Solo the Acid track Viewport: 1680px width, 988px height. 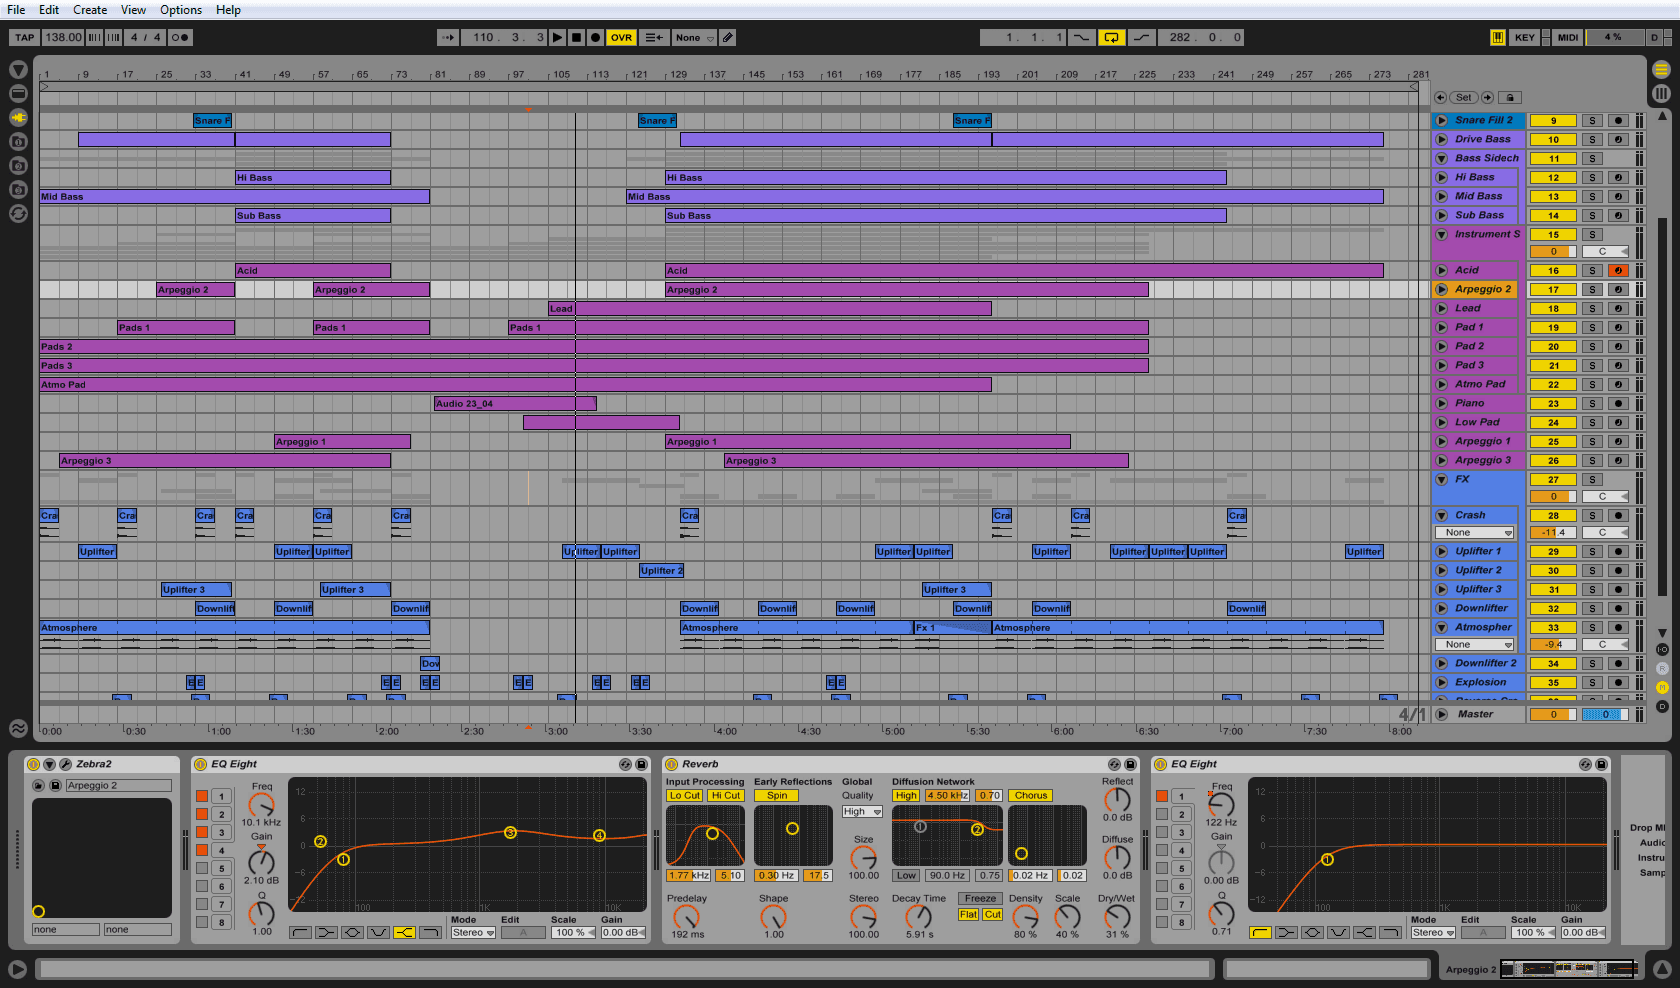1591,270
